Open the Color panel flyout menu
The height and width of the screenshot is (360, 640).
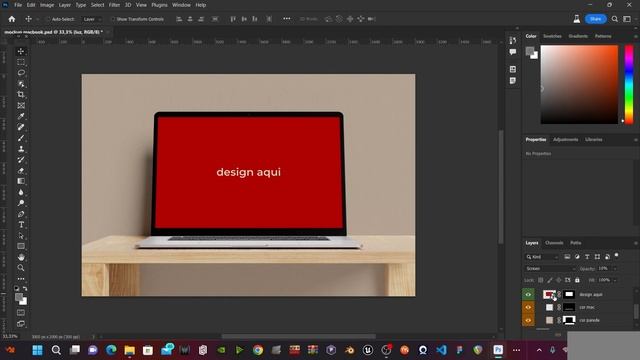636,36
